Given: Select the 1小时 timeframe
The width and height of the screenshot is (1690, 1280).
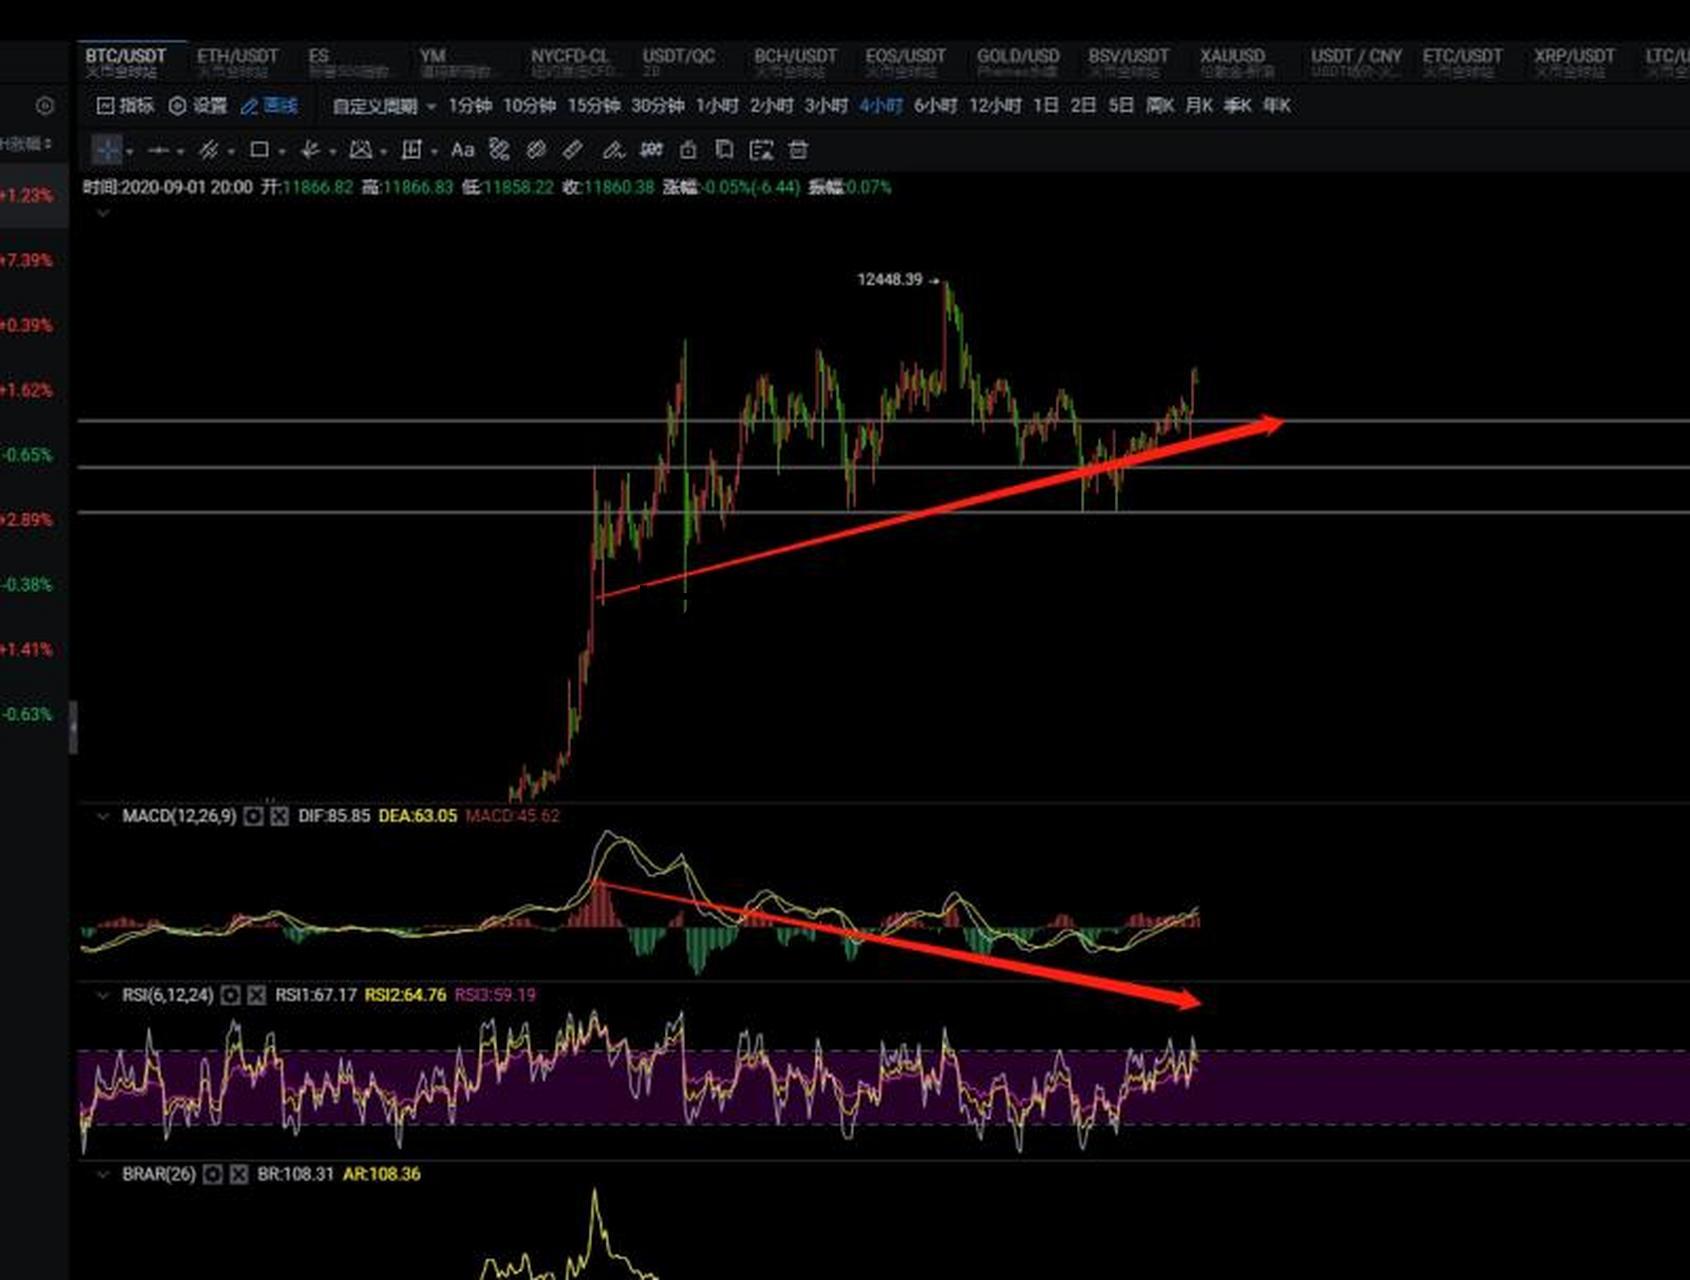Looking at the screenshot, I should click(x=717, y=106).
